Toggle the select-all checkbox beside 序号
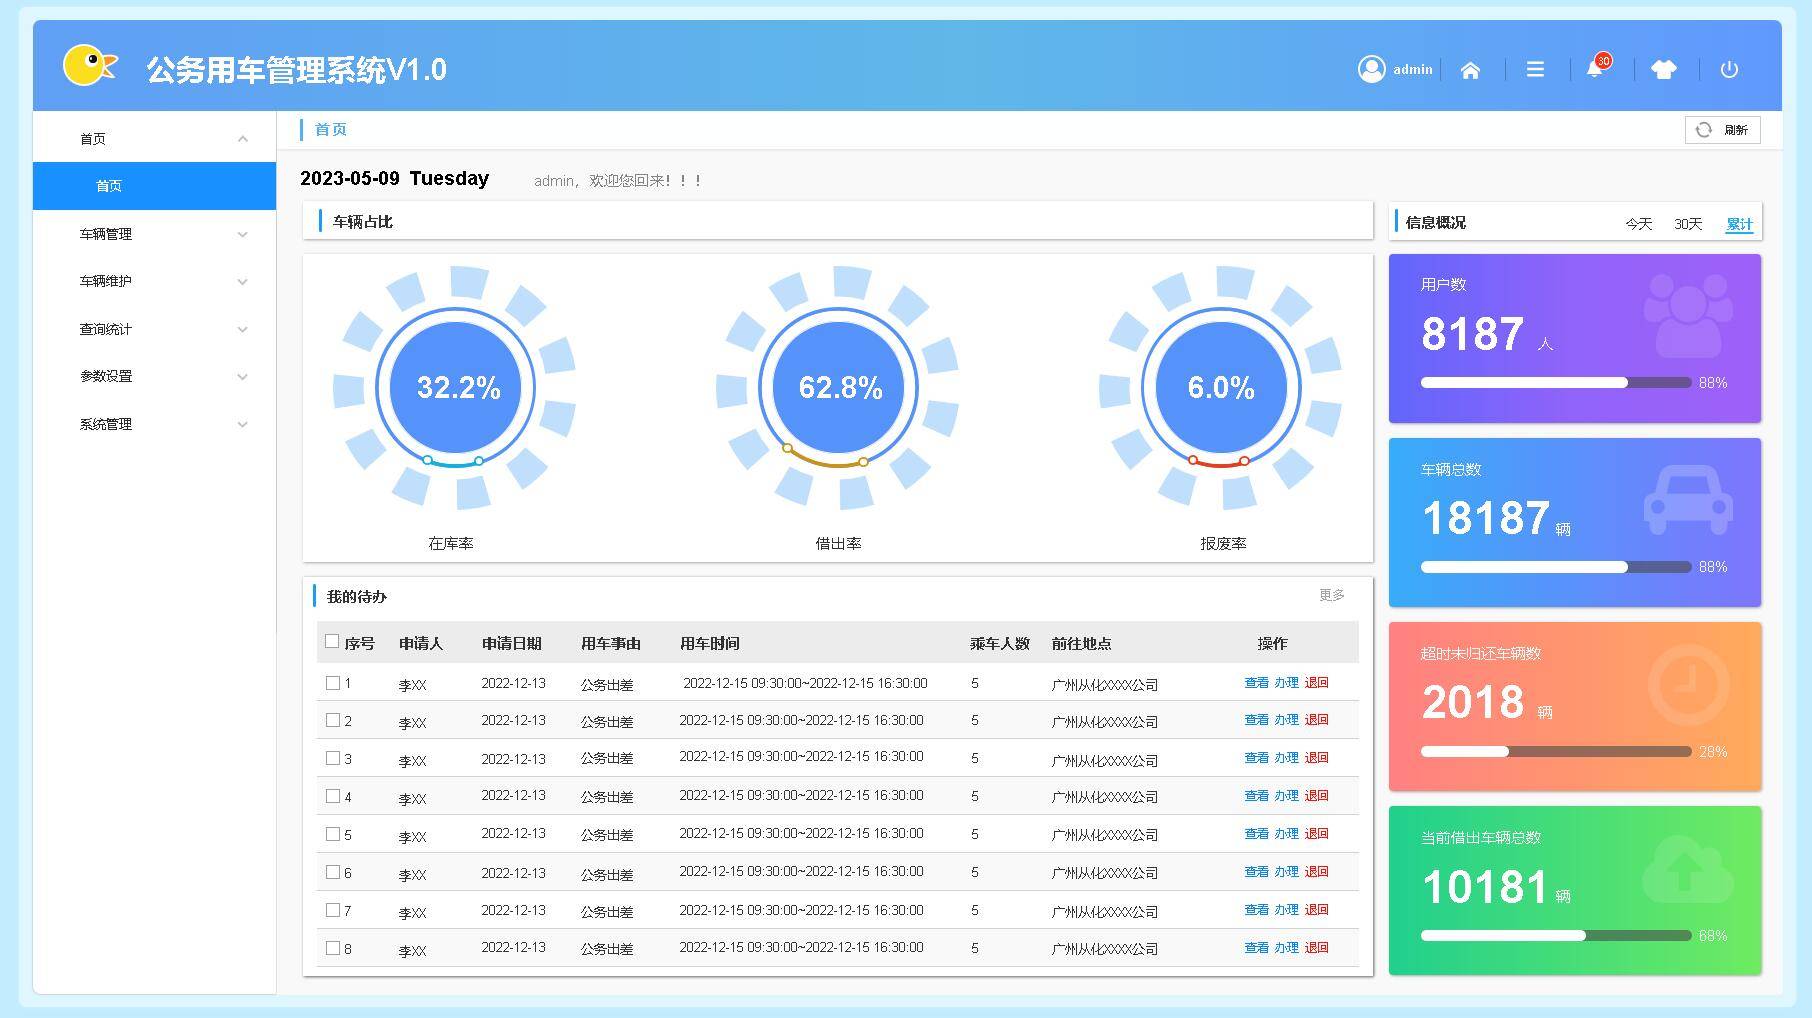Viewport: 1812px width, 1018px height. point(332,642)
